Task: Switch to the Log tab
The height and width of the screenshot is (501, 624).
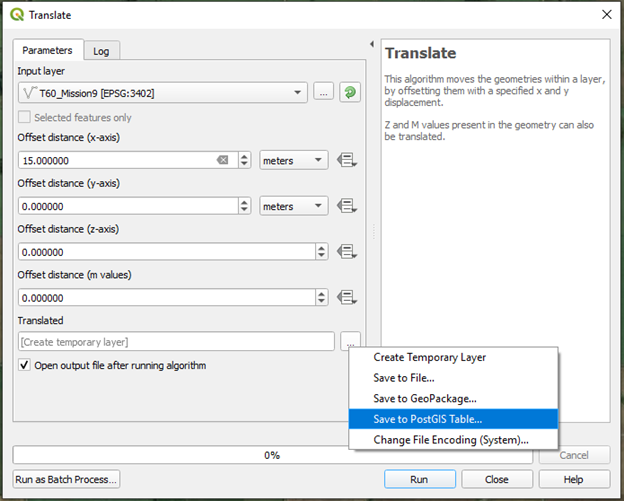Action: [x=101, y=51]
